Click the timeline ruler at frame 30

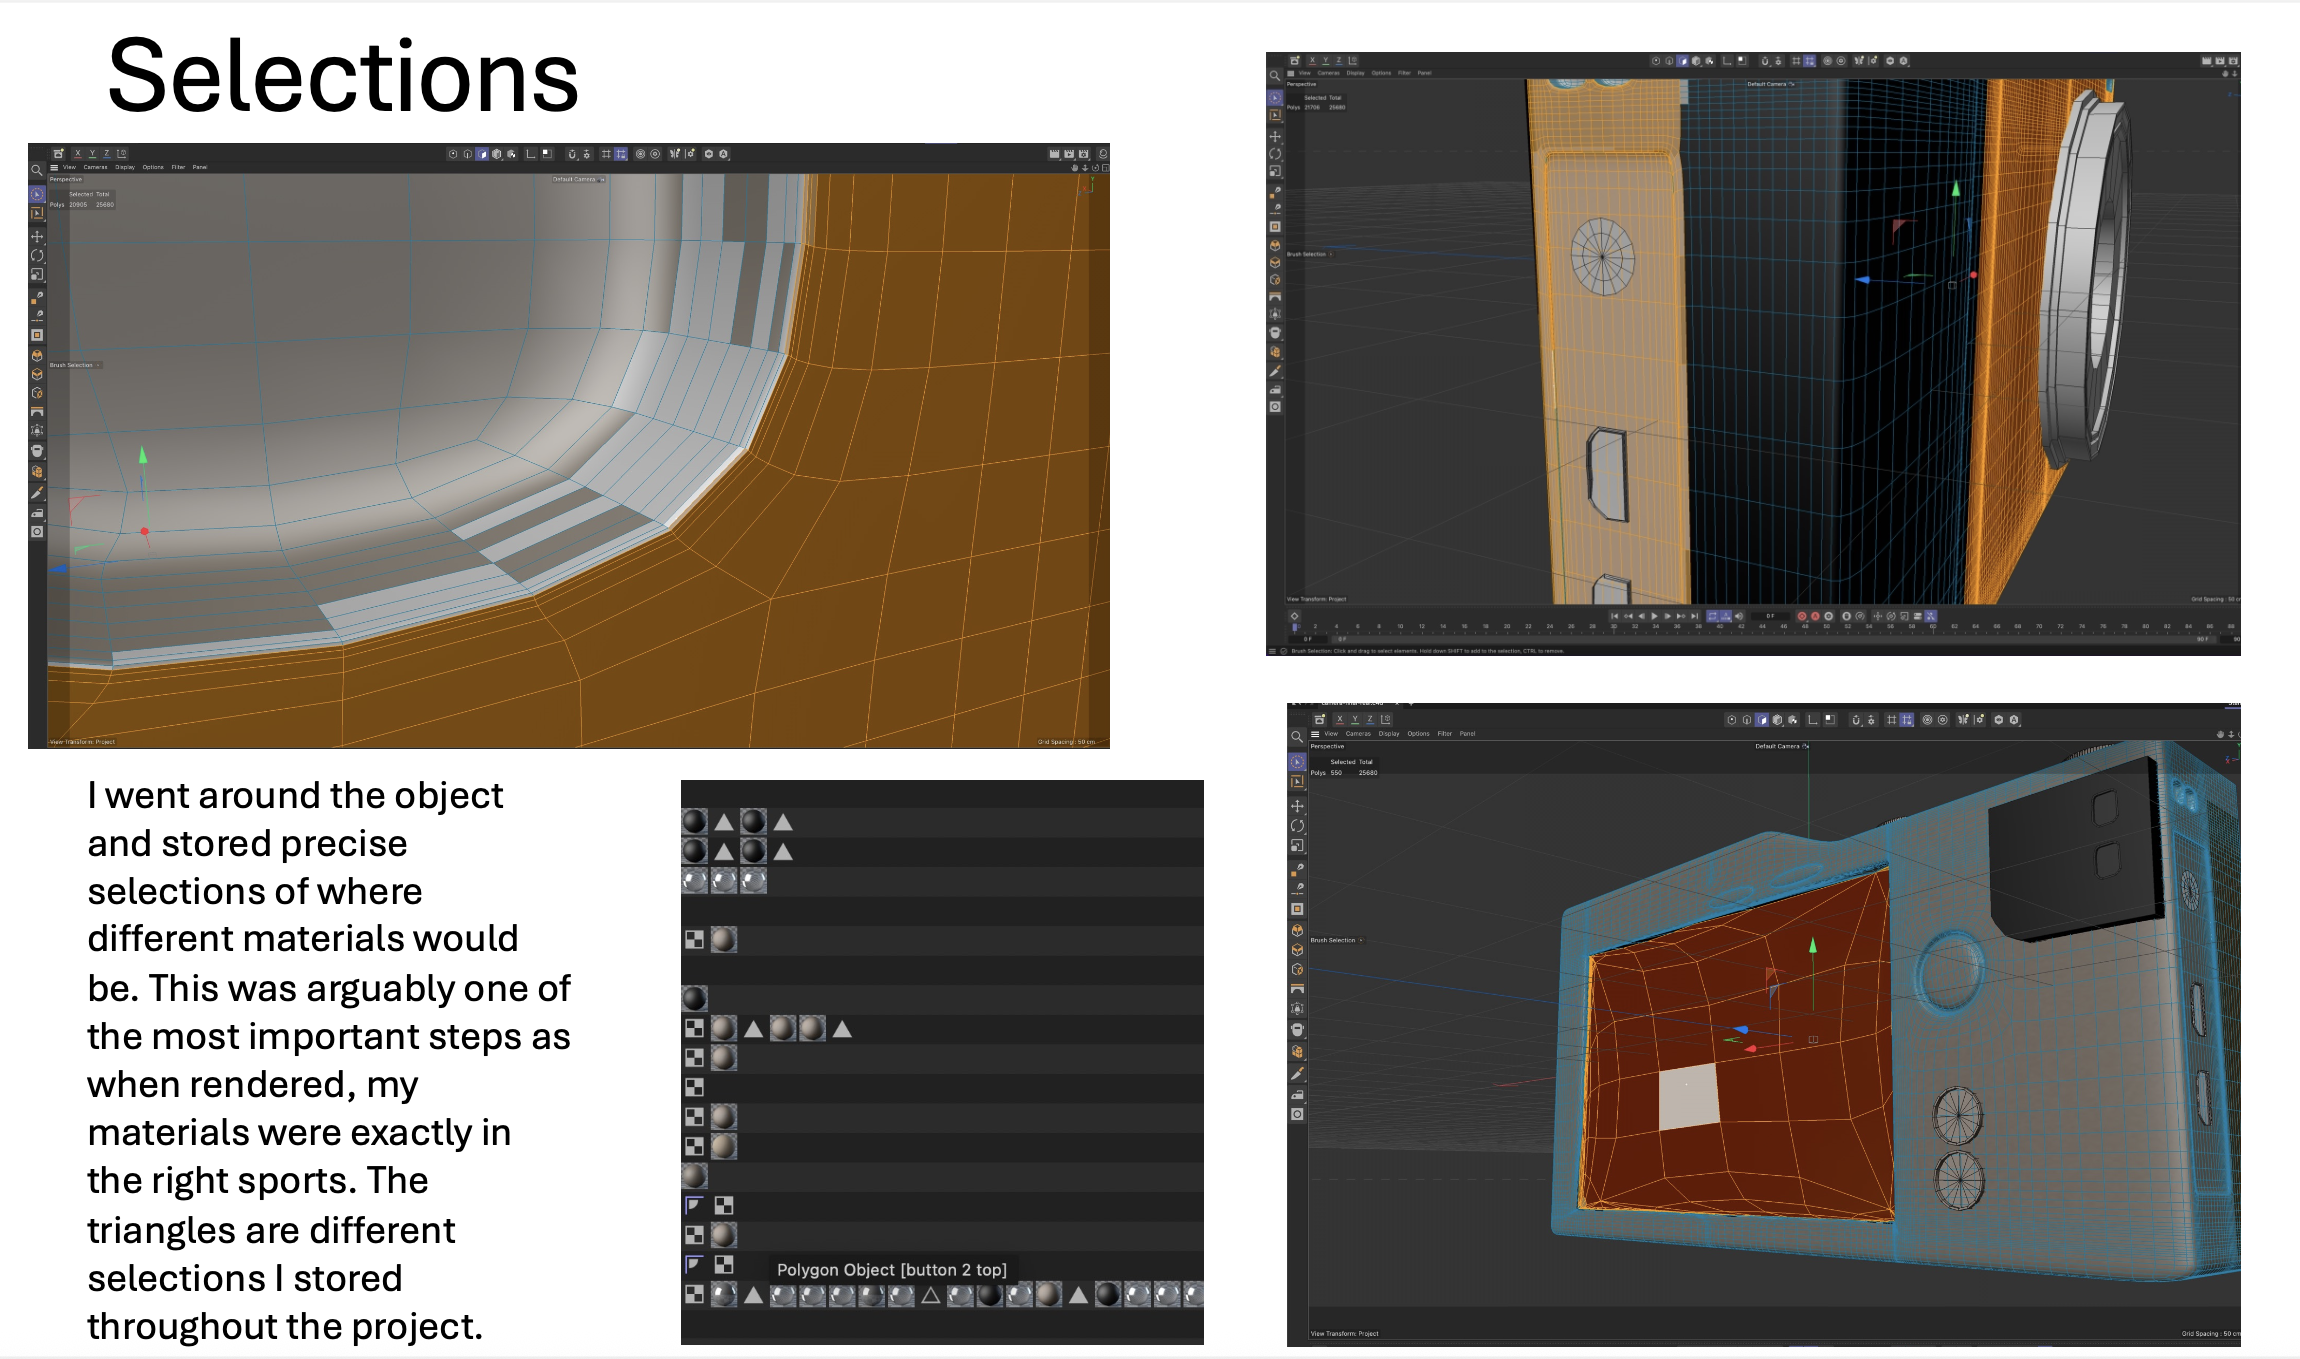tap(1613, 627)
